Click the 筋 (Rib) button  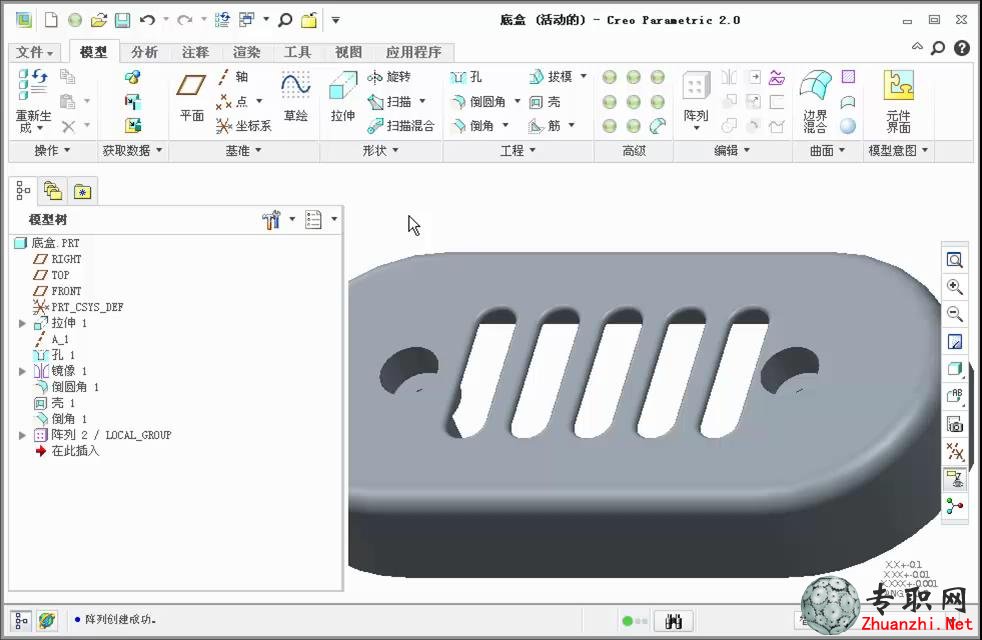(x=545, y=126)
